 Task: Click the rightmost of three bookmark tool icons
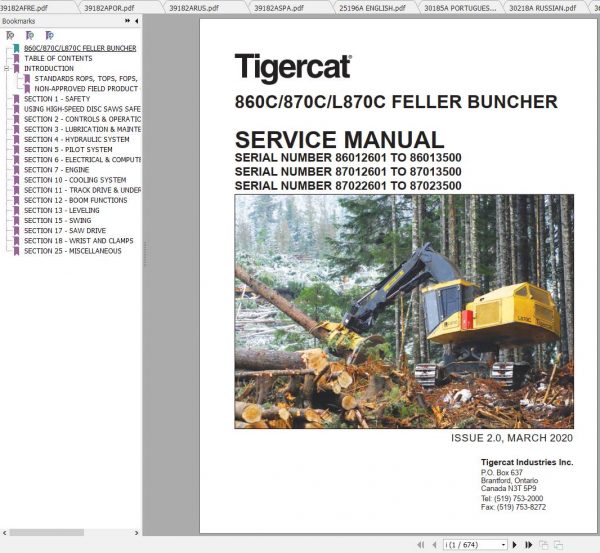tap(49, 36)
